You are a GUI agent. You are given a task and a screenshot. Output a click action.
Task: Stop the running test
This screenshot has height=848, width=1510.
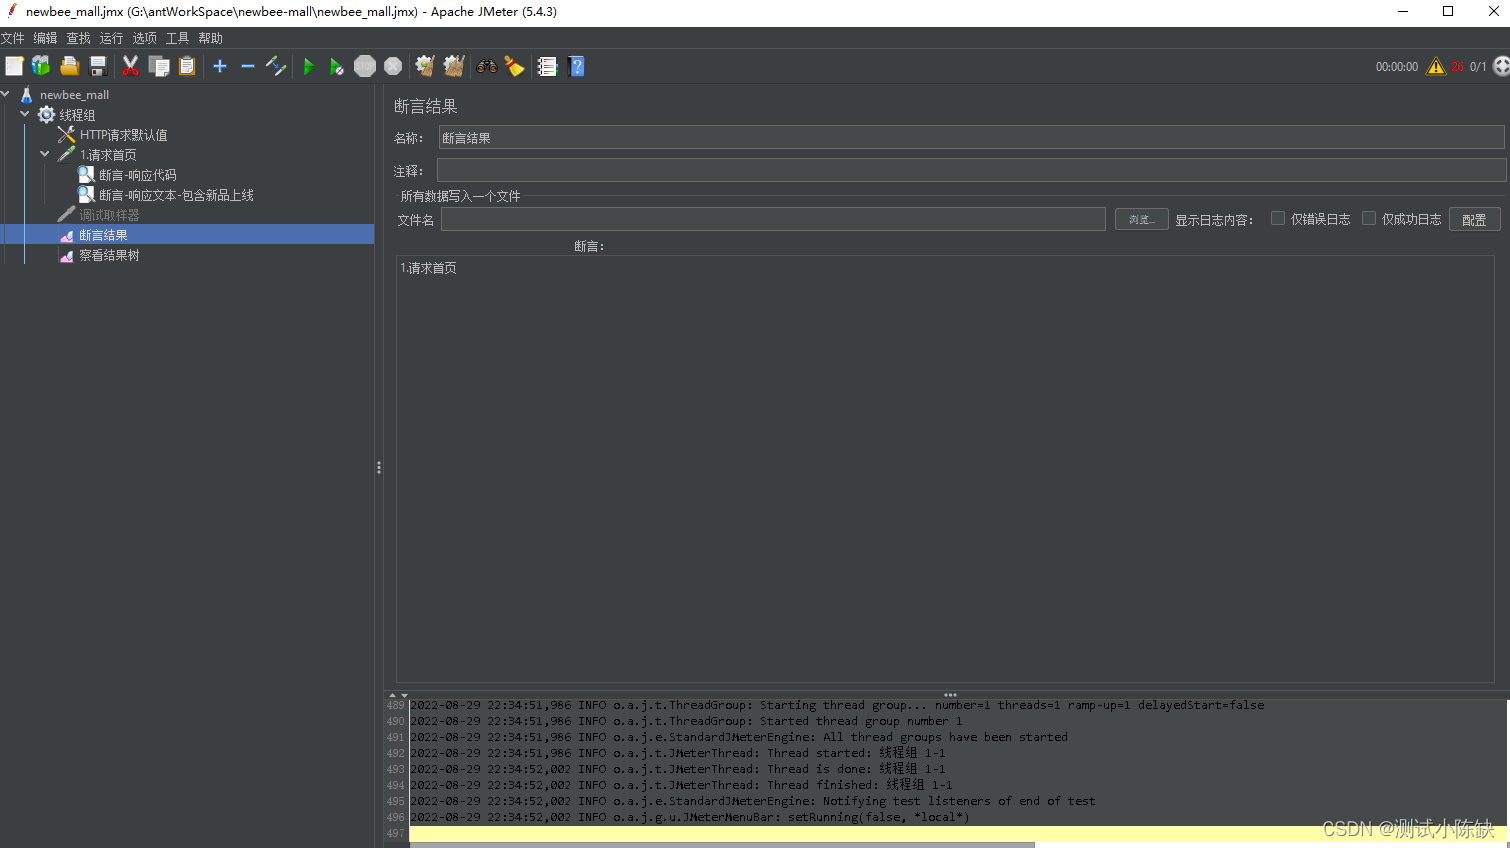(x=365, y=66)
